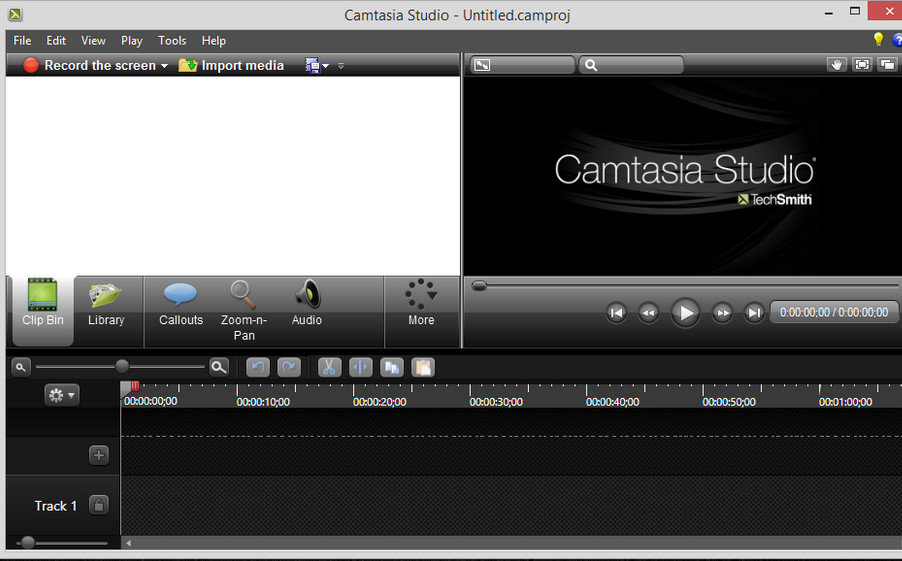Click the timeline zoom slider handle
The width and height of the screenshot is (902, 561).
pos(122,366)
